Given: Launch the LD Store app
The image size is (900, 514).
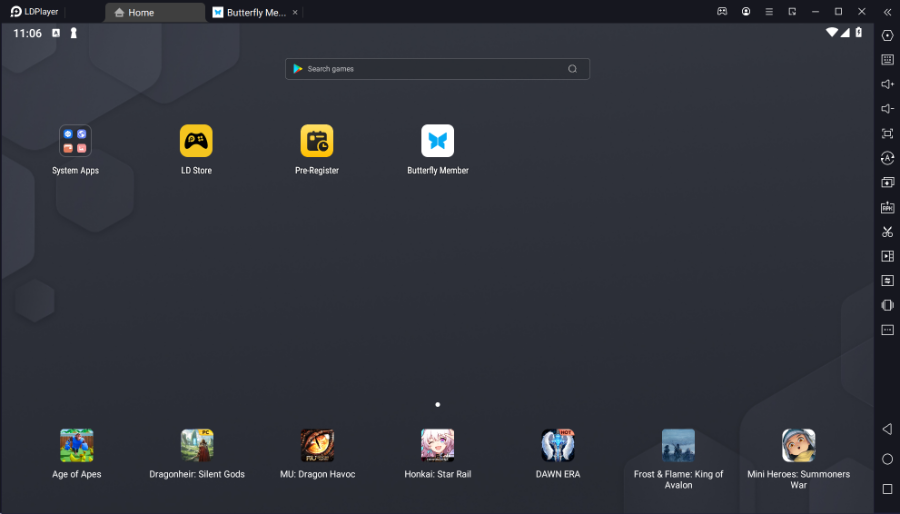Looking at the screenshot, I should pos(196,141).
